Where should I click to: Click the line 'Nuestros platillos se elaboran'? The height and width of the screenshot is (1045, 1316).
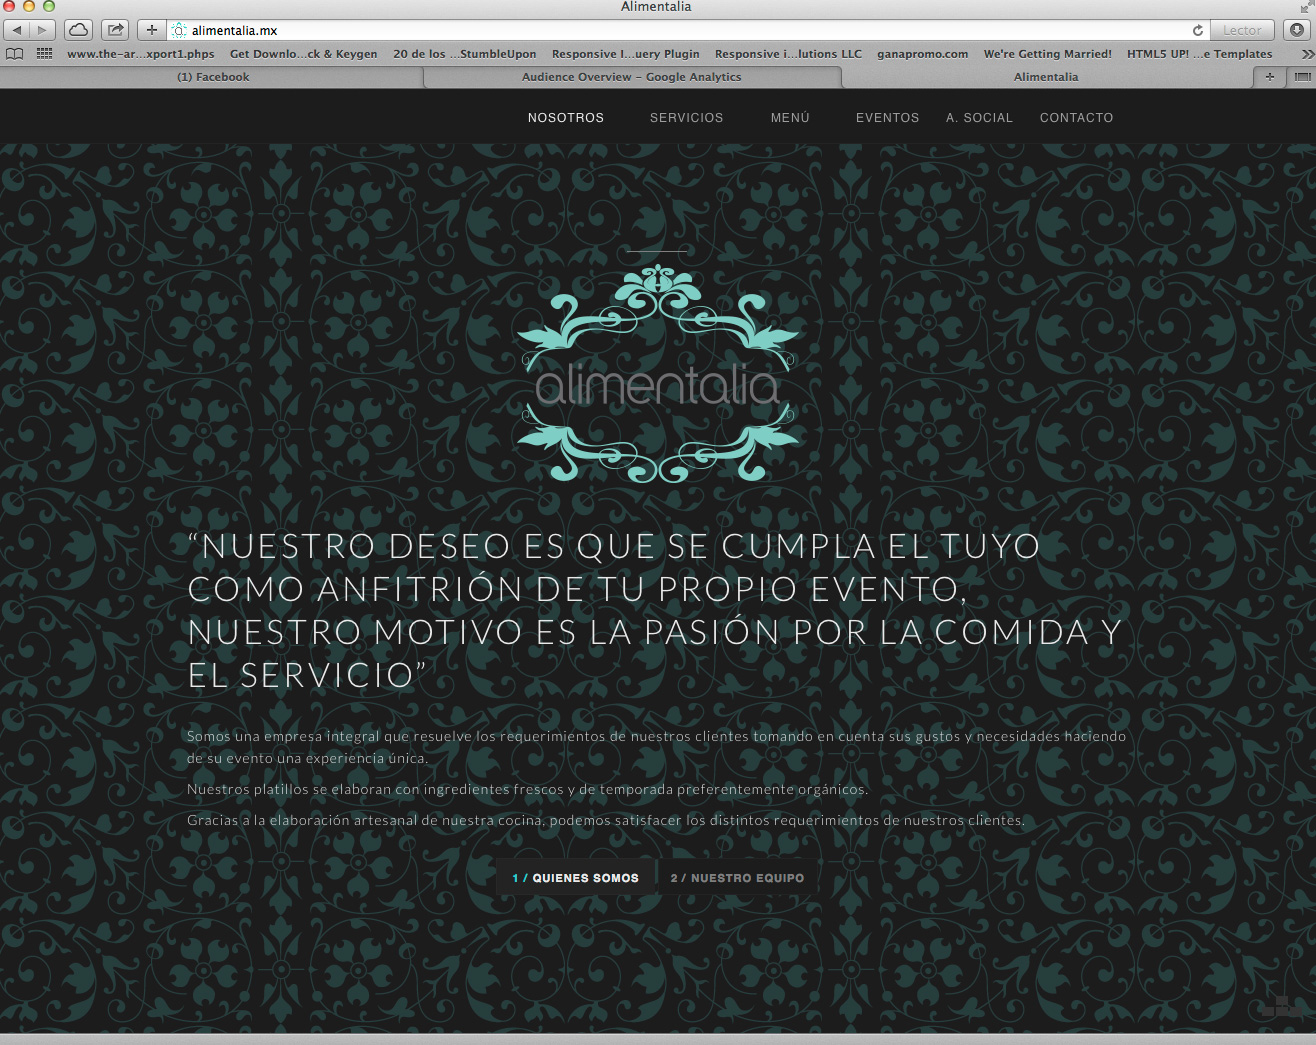pos(527,789)
